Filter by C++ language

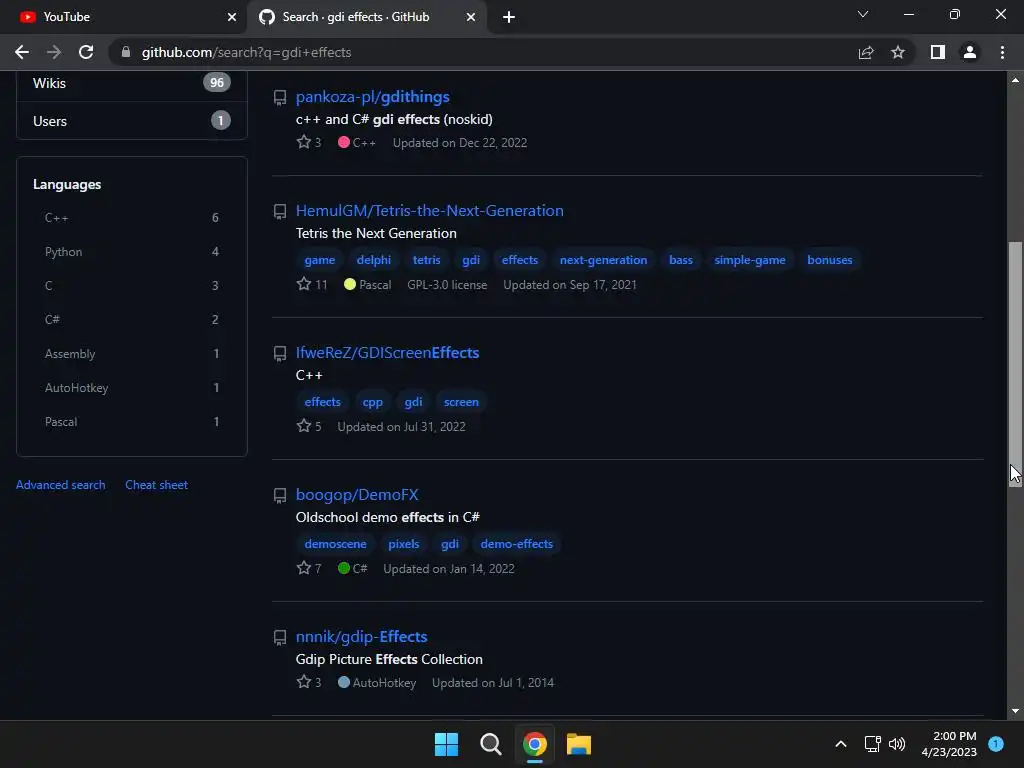click(x=131, y=217)
